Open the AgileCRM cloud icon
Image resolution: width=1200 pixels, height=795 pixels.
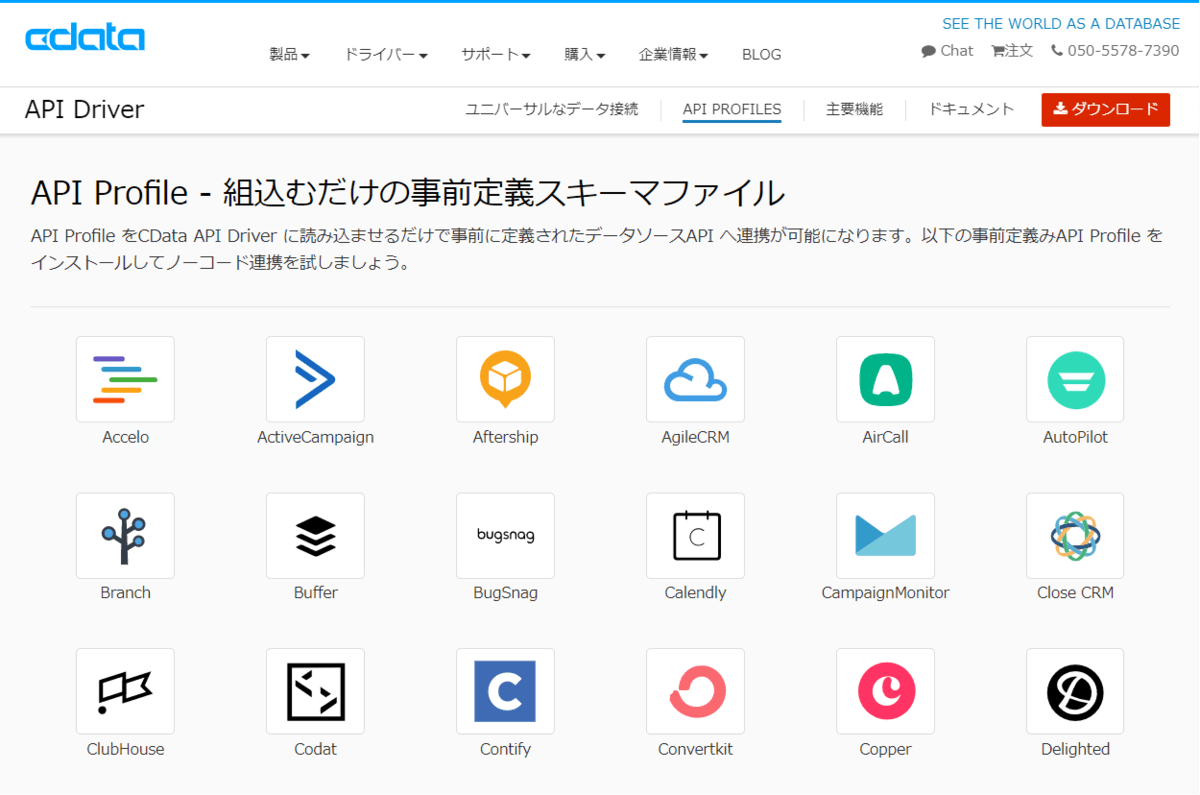695,379
